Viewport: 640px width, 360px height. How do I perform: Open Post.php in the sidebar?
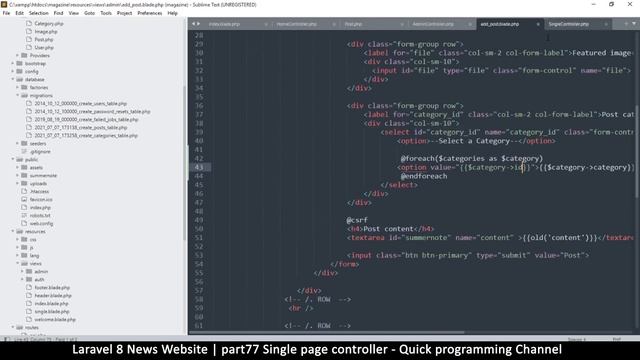pyautogui.click(x=44, y=40)
